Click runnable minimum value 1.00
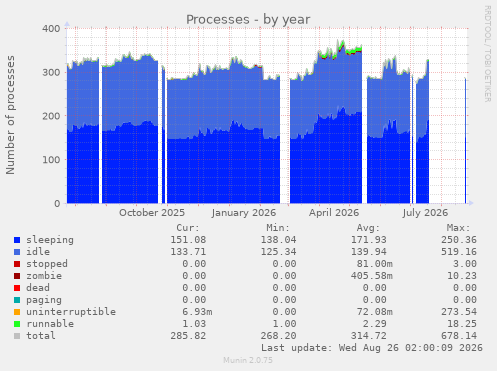Image resolution: width=497 pixels, height=371 pixels. coord(284,324)
